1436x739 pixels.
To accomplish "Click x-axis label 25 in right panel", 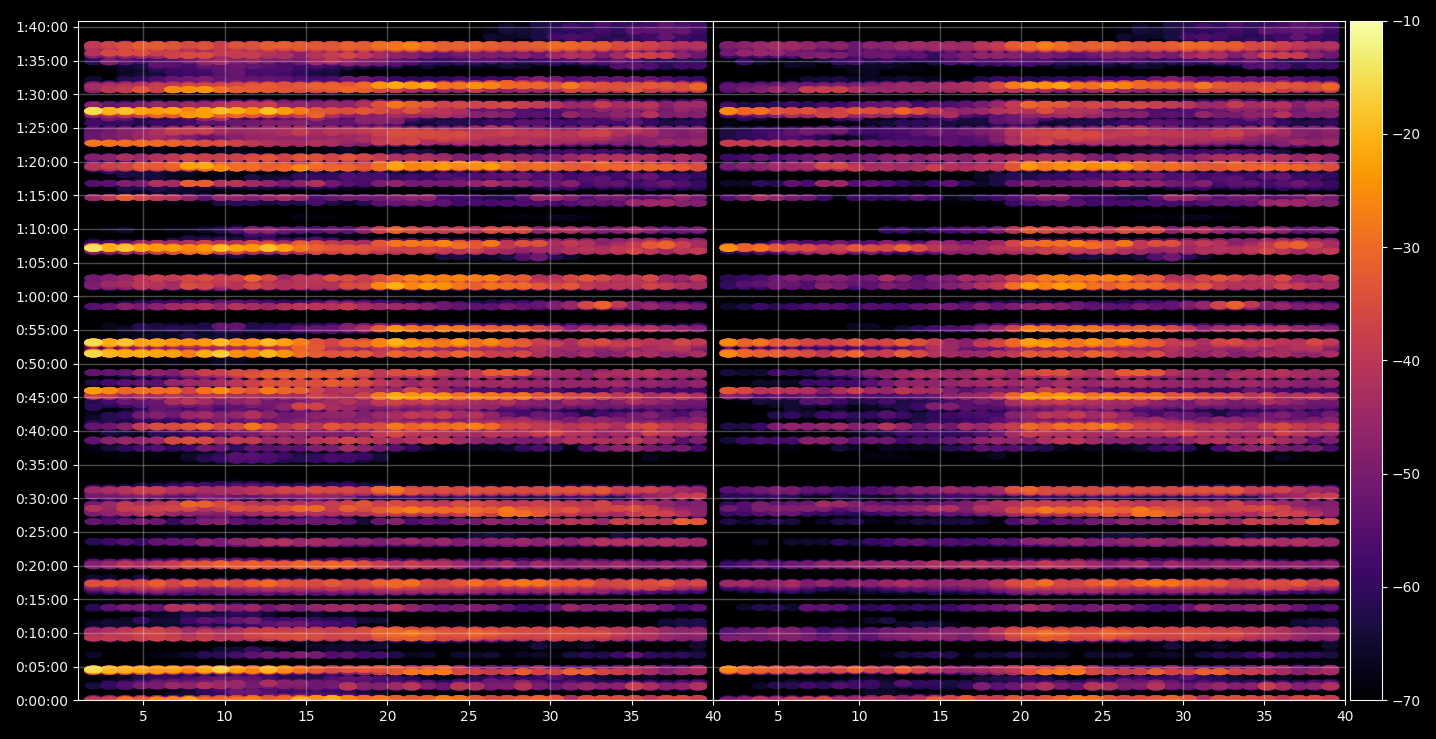I will (x=1102, y=717).
